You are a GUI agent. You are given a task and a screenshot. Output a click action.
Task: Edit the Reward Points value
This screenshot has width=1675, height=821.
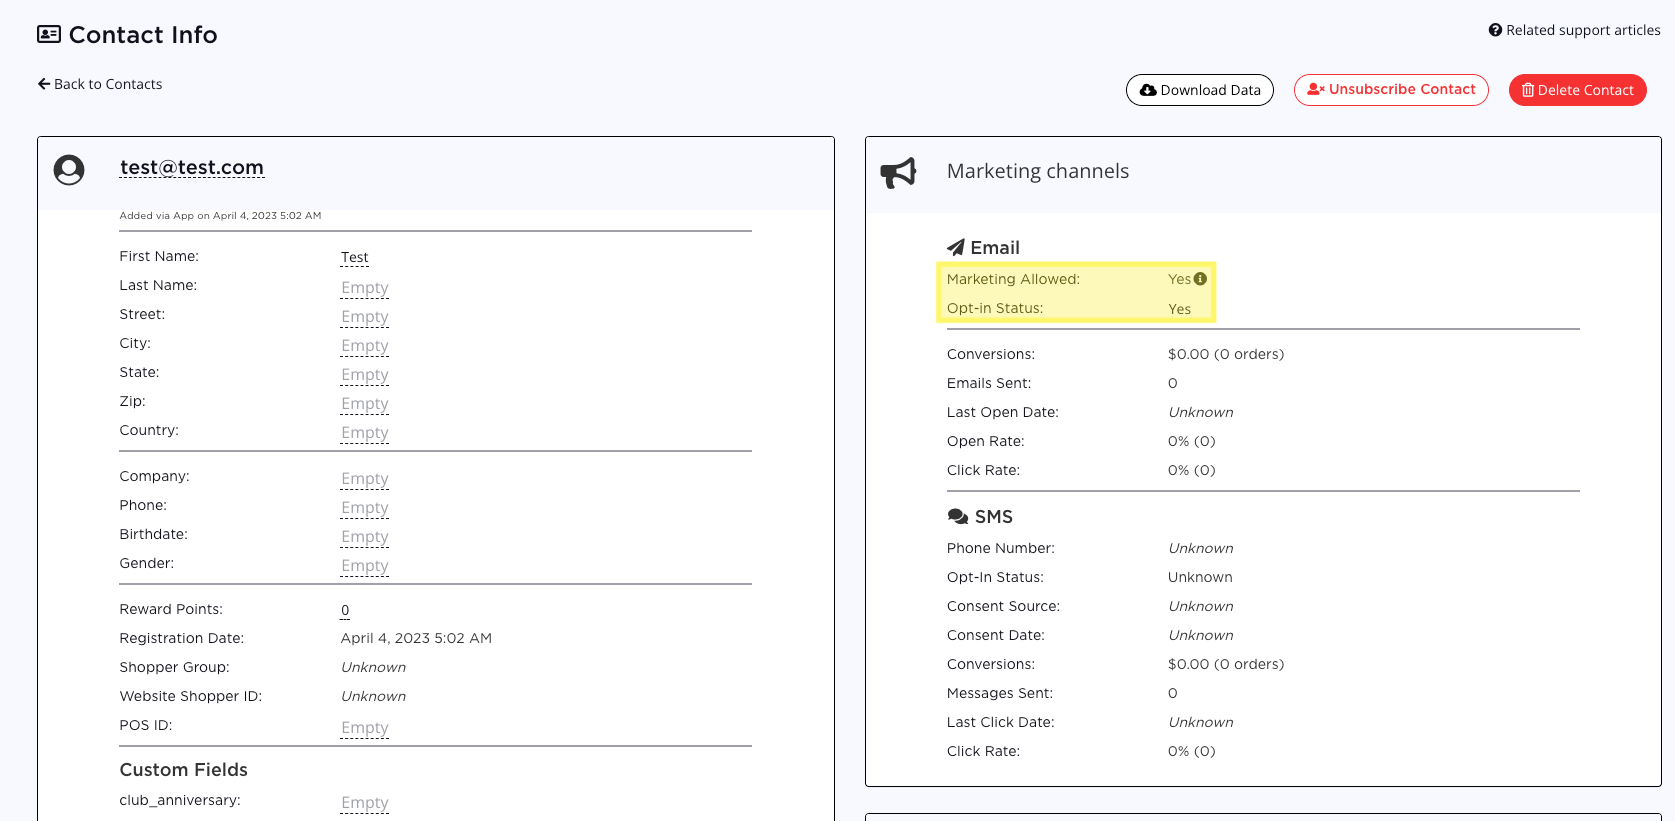[345, 610]
